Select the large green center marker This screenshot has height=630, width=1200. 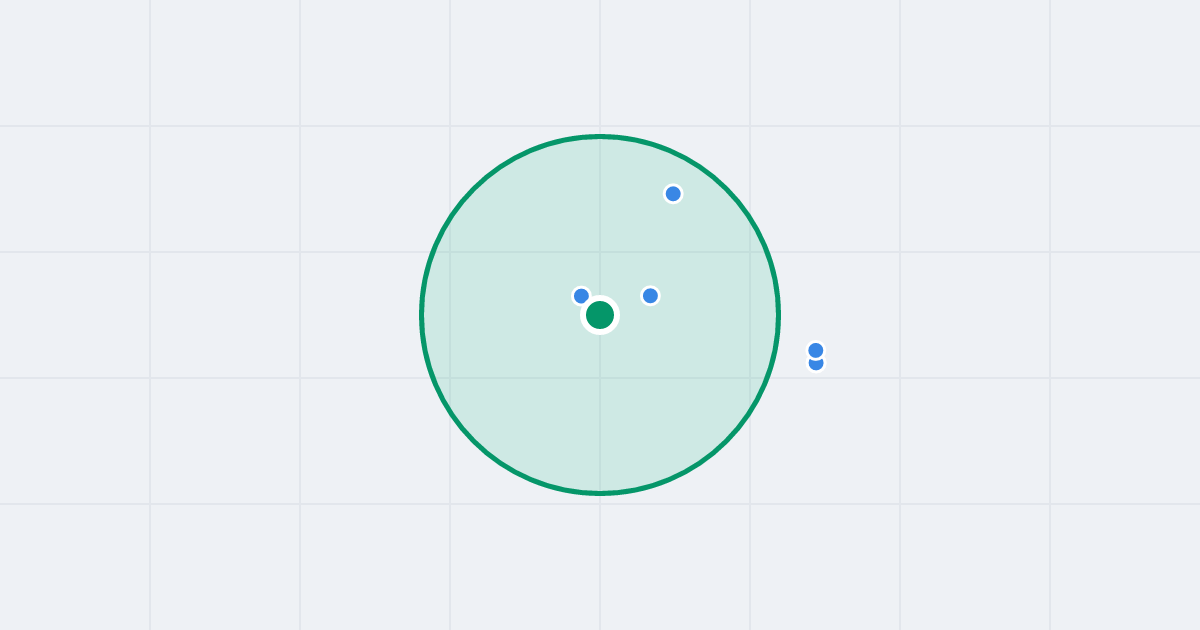click(600, 315)
